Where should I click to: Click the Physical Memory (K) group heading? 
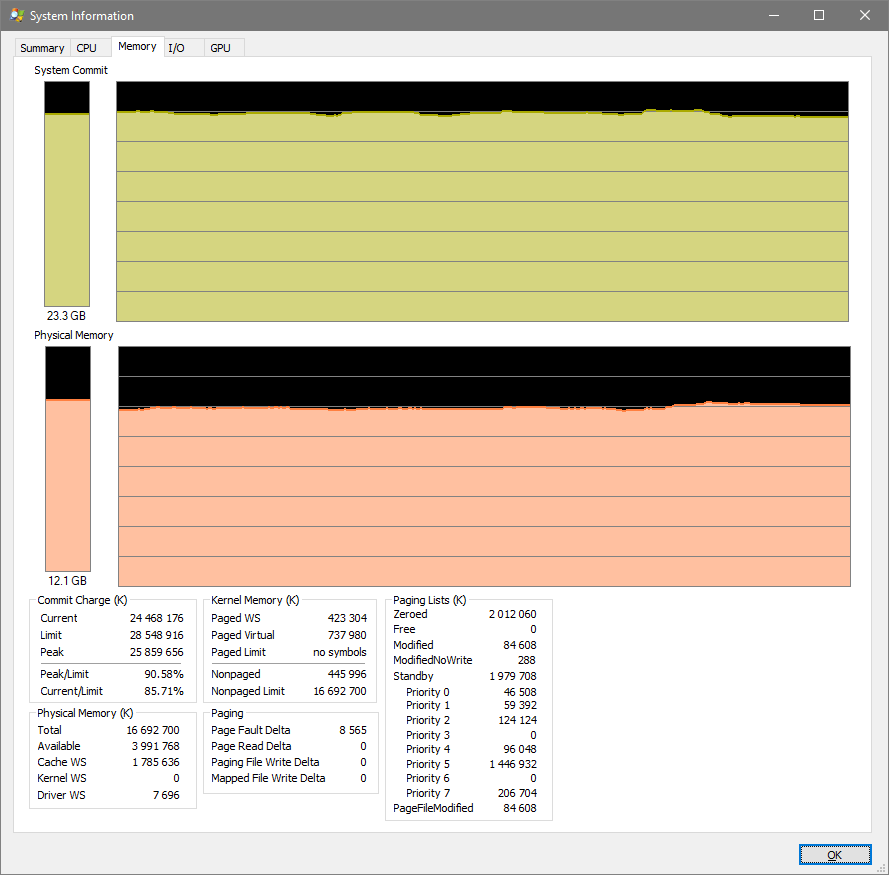[x=85, y=713]
